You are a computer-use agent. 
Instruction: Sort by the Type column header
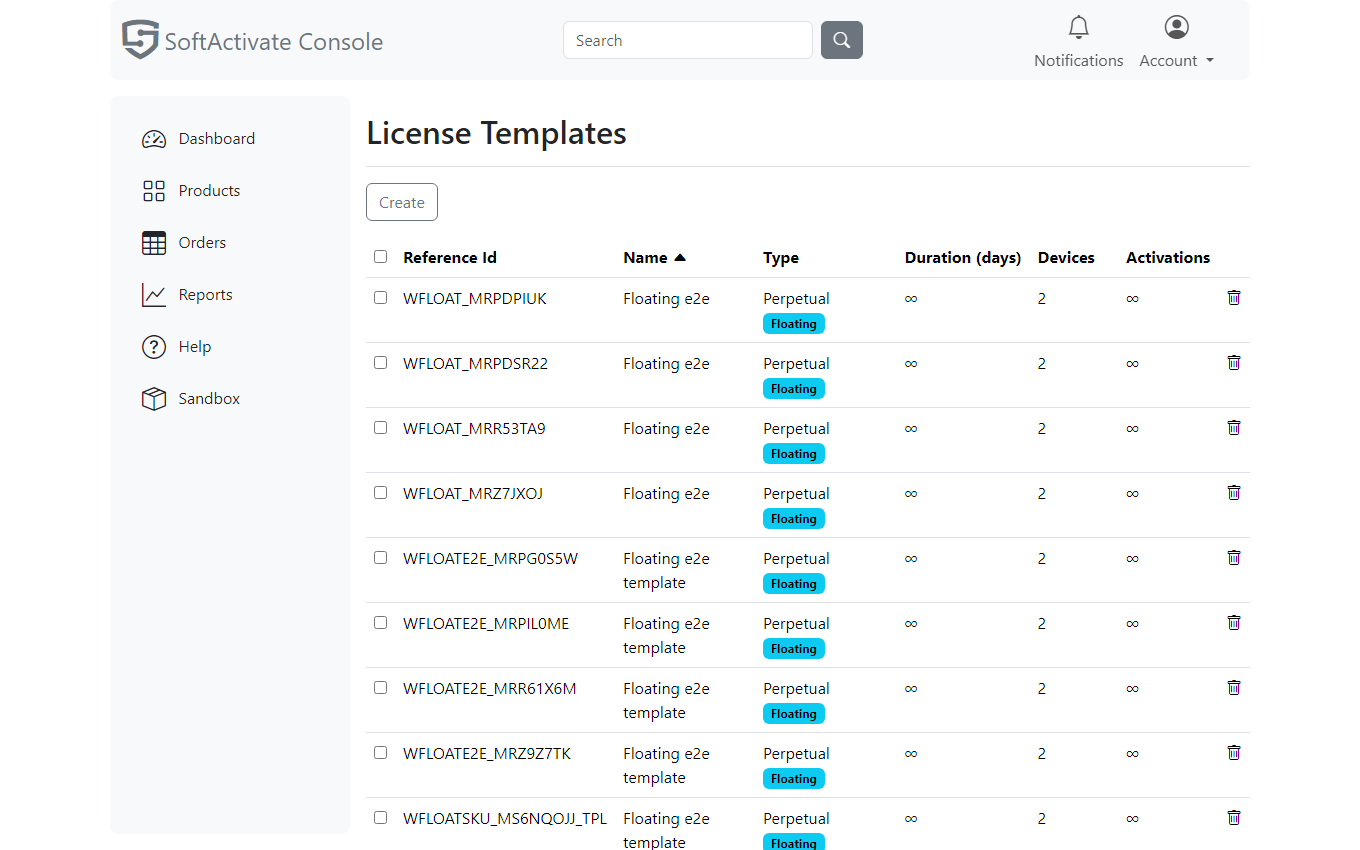pyautogui.click(x=781, y=258)
